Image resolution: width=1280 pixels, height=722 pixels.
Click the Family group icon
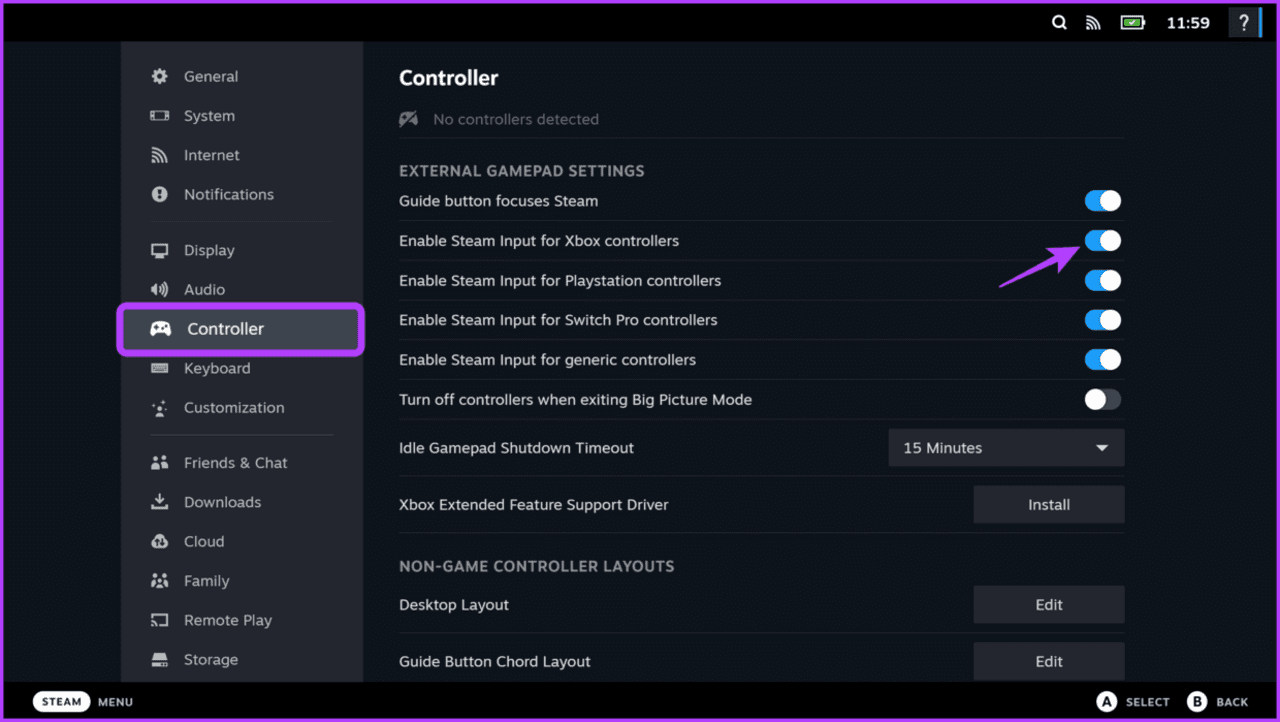159,581
